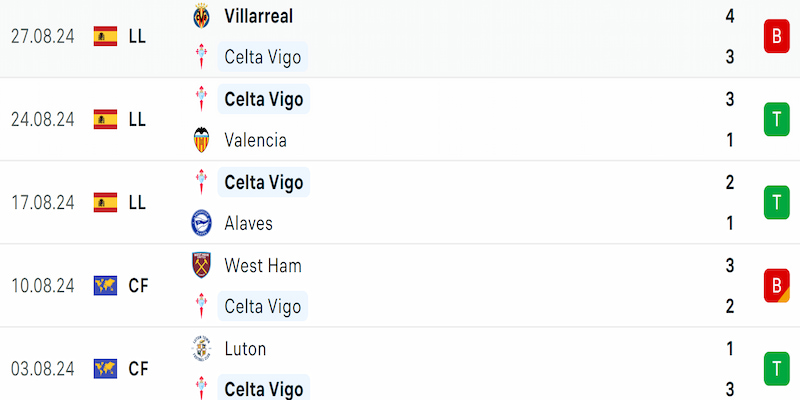The height and width of the screenshot is (400, 800).
Task: Click the Alaves club crest
Action: [x=202, y=223]
